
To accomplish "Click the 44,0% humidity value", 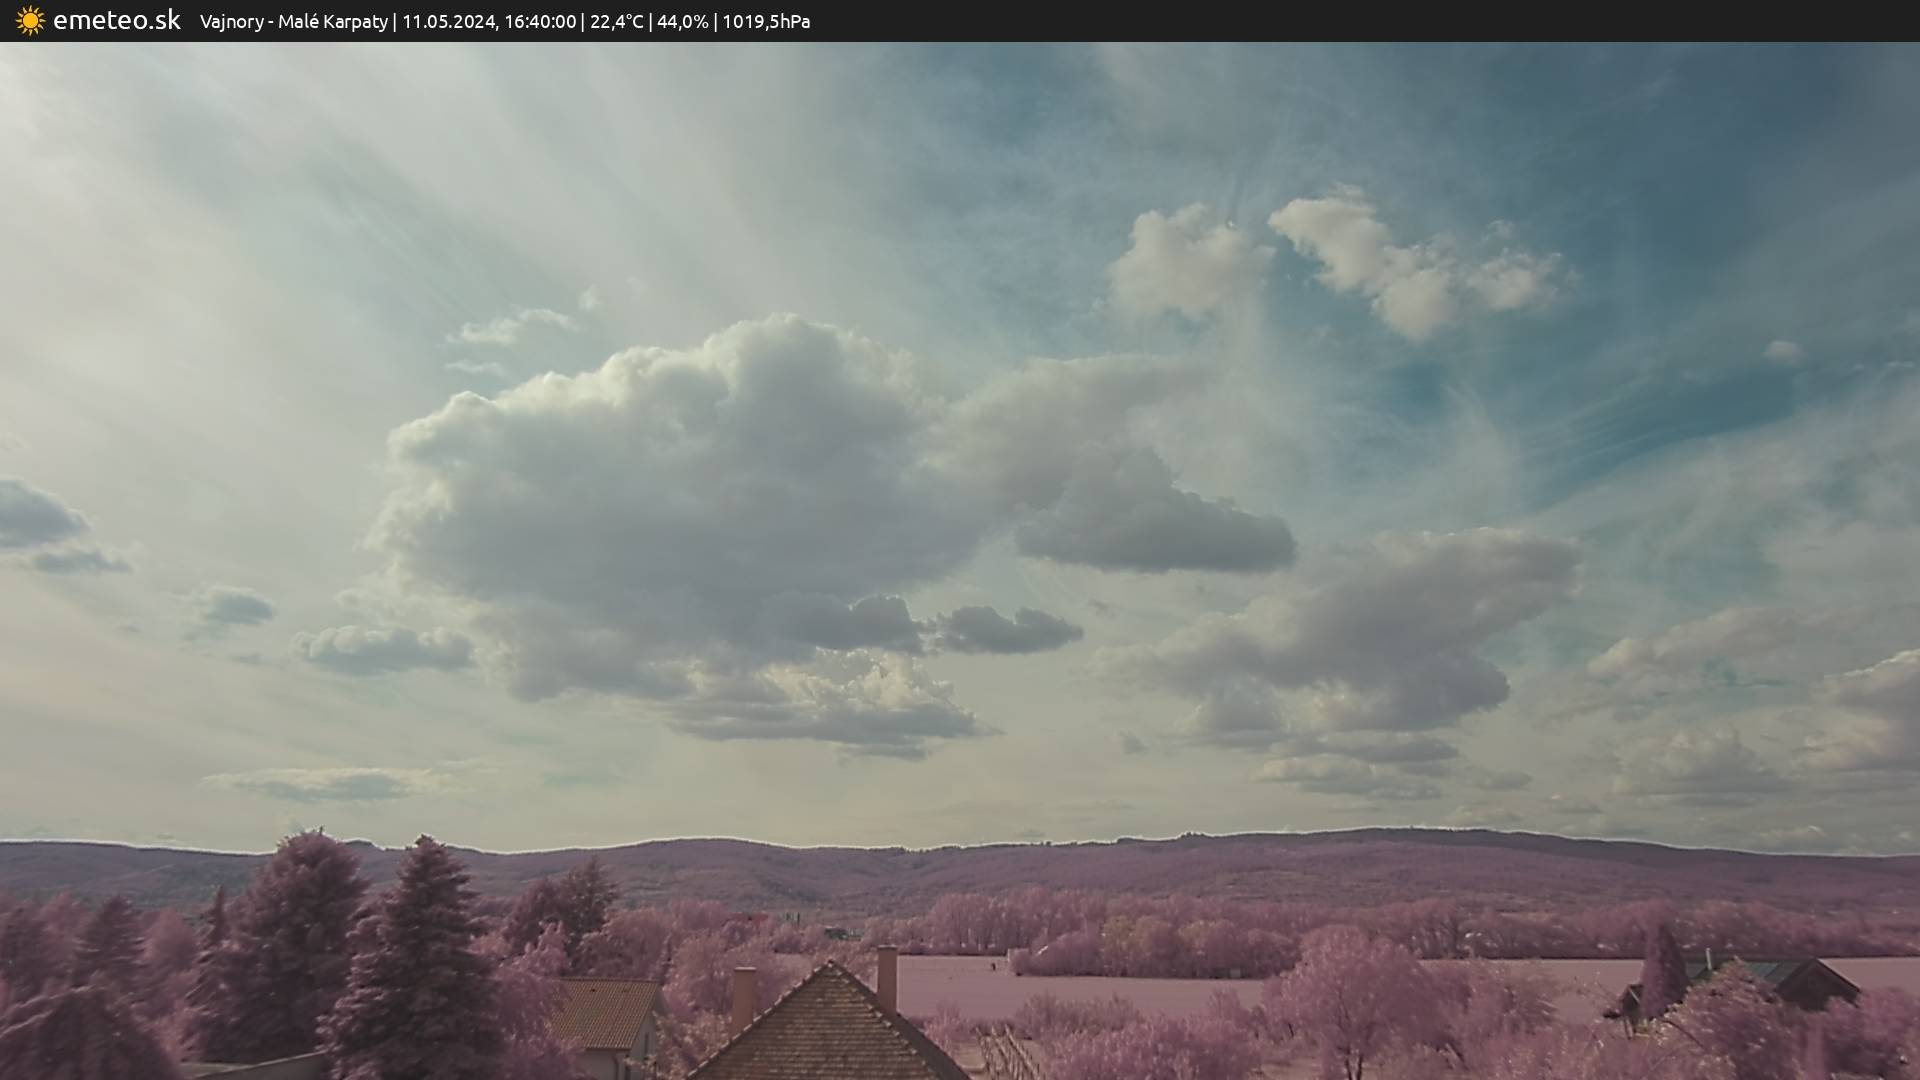I will tap(682, 21).
